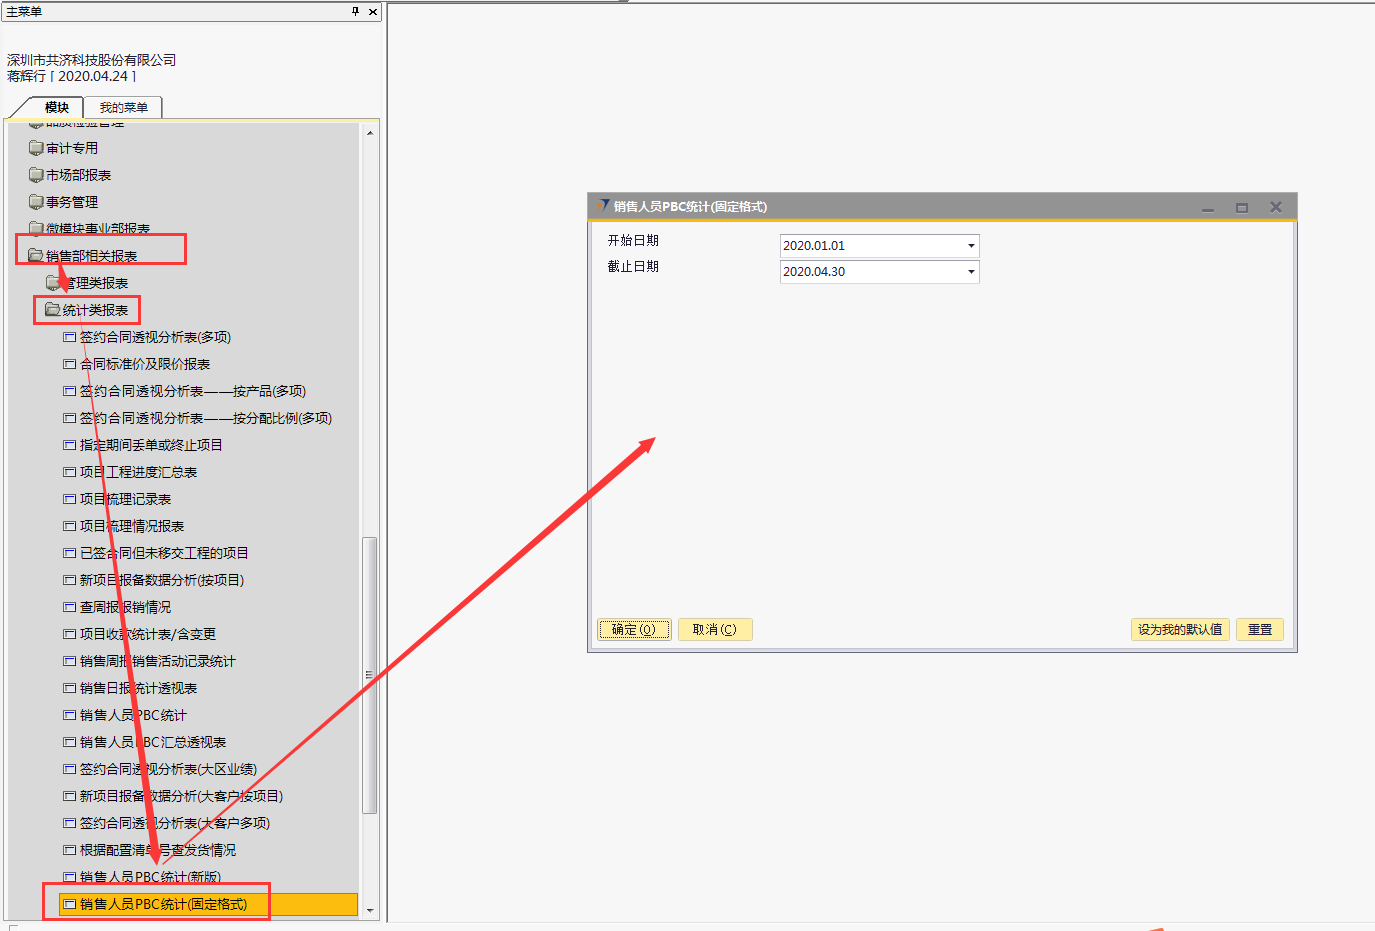1375x931 pixels.
Task: Click the 事务管理 folder icon
Action: [x=36, y=202]
